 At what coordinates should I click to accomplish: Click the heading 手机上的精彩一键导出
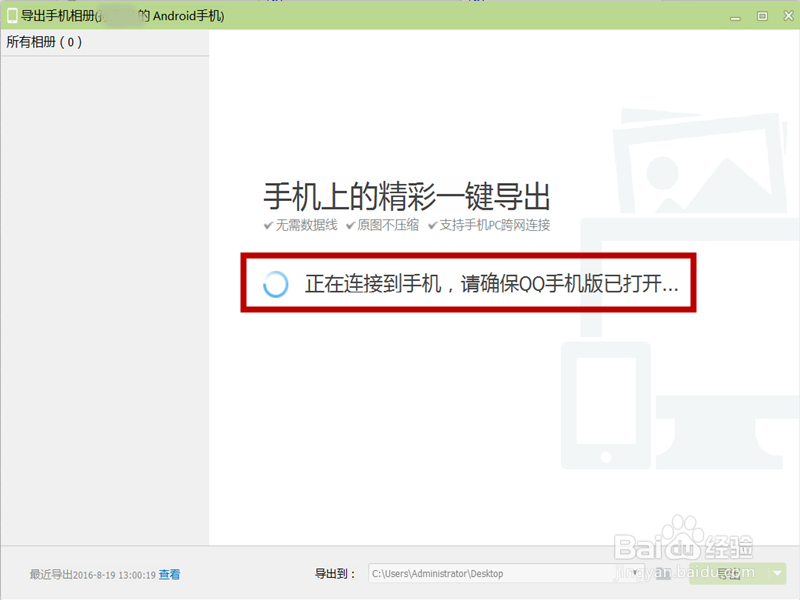(x=407, y=196)
